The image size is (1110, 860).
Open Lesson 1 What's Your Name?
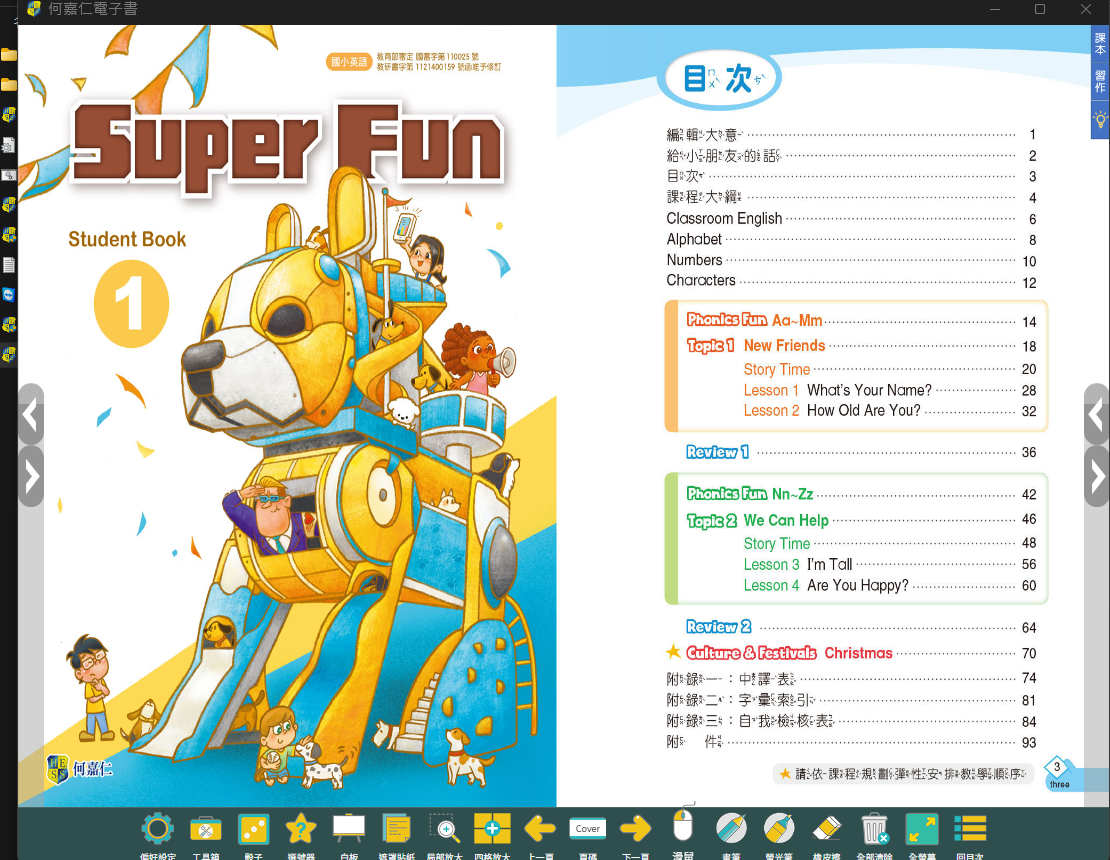pos(890,391)
